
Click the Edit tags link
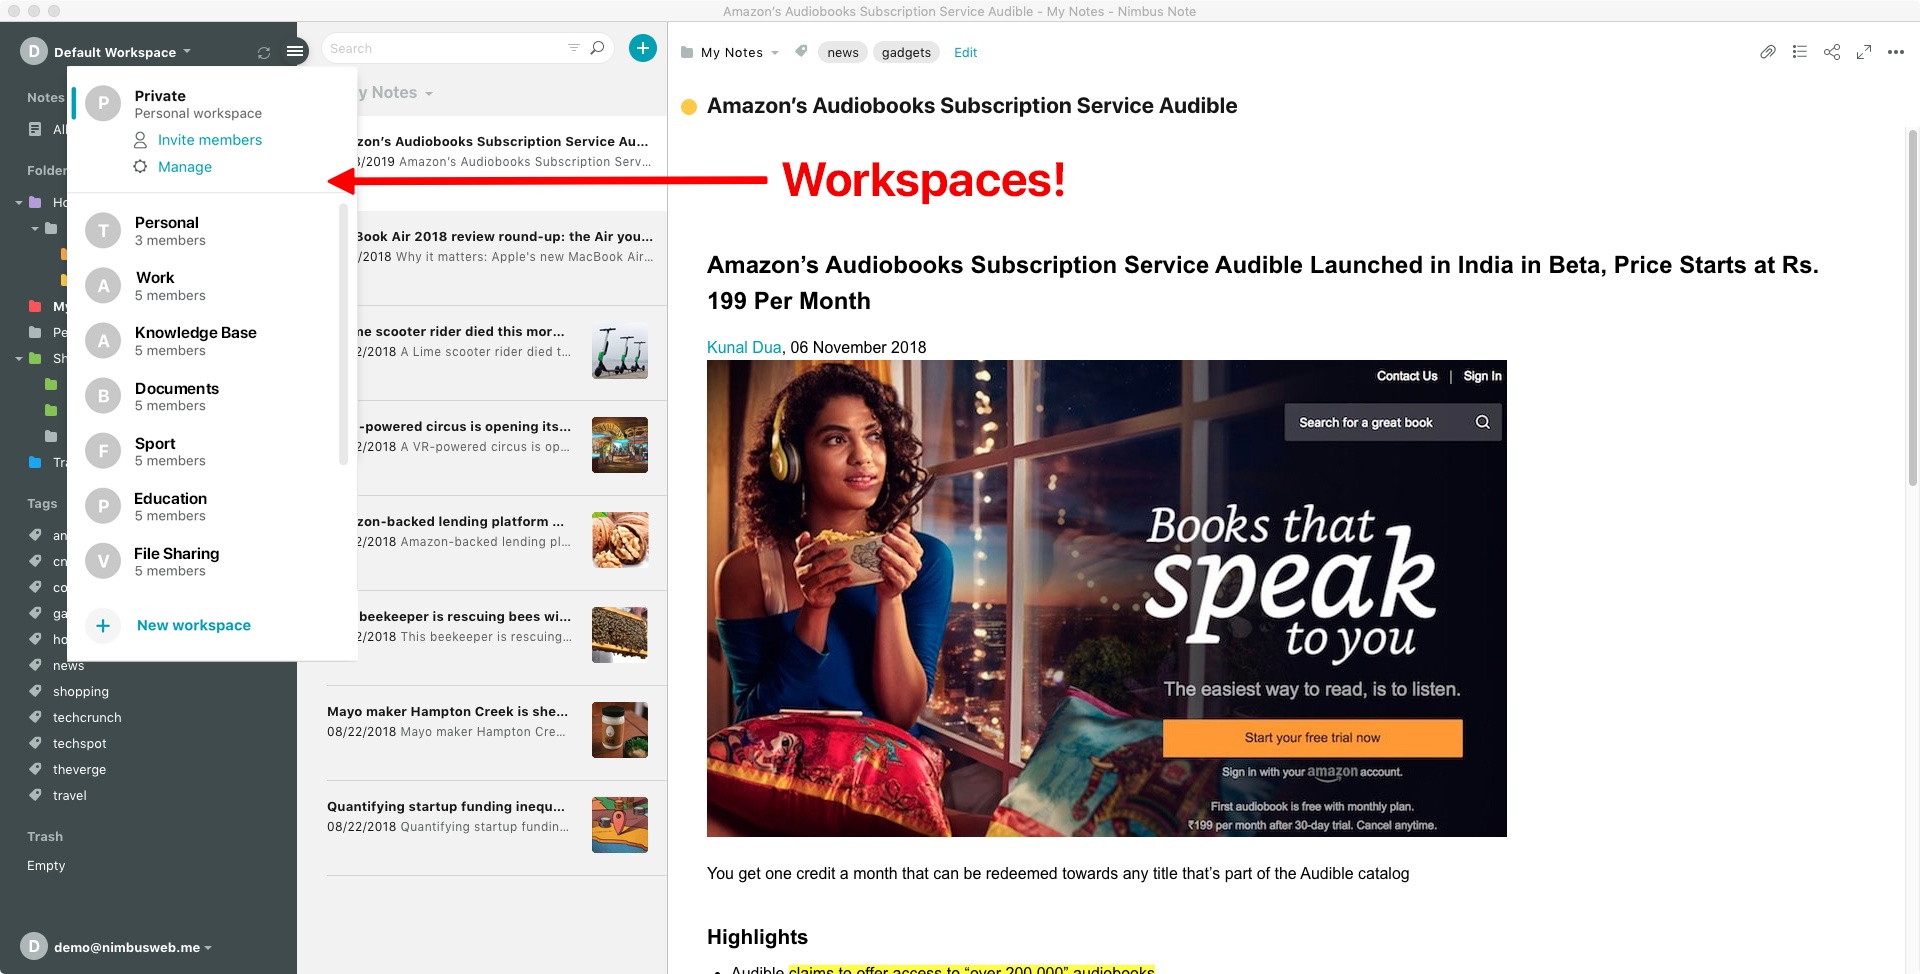pos(965,52)
